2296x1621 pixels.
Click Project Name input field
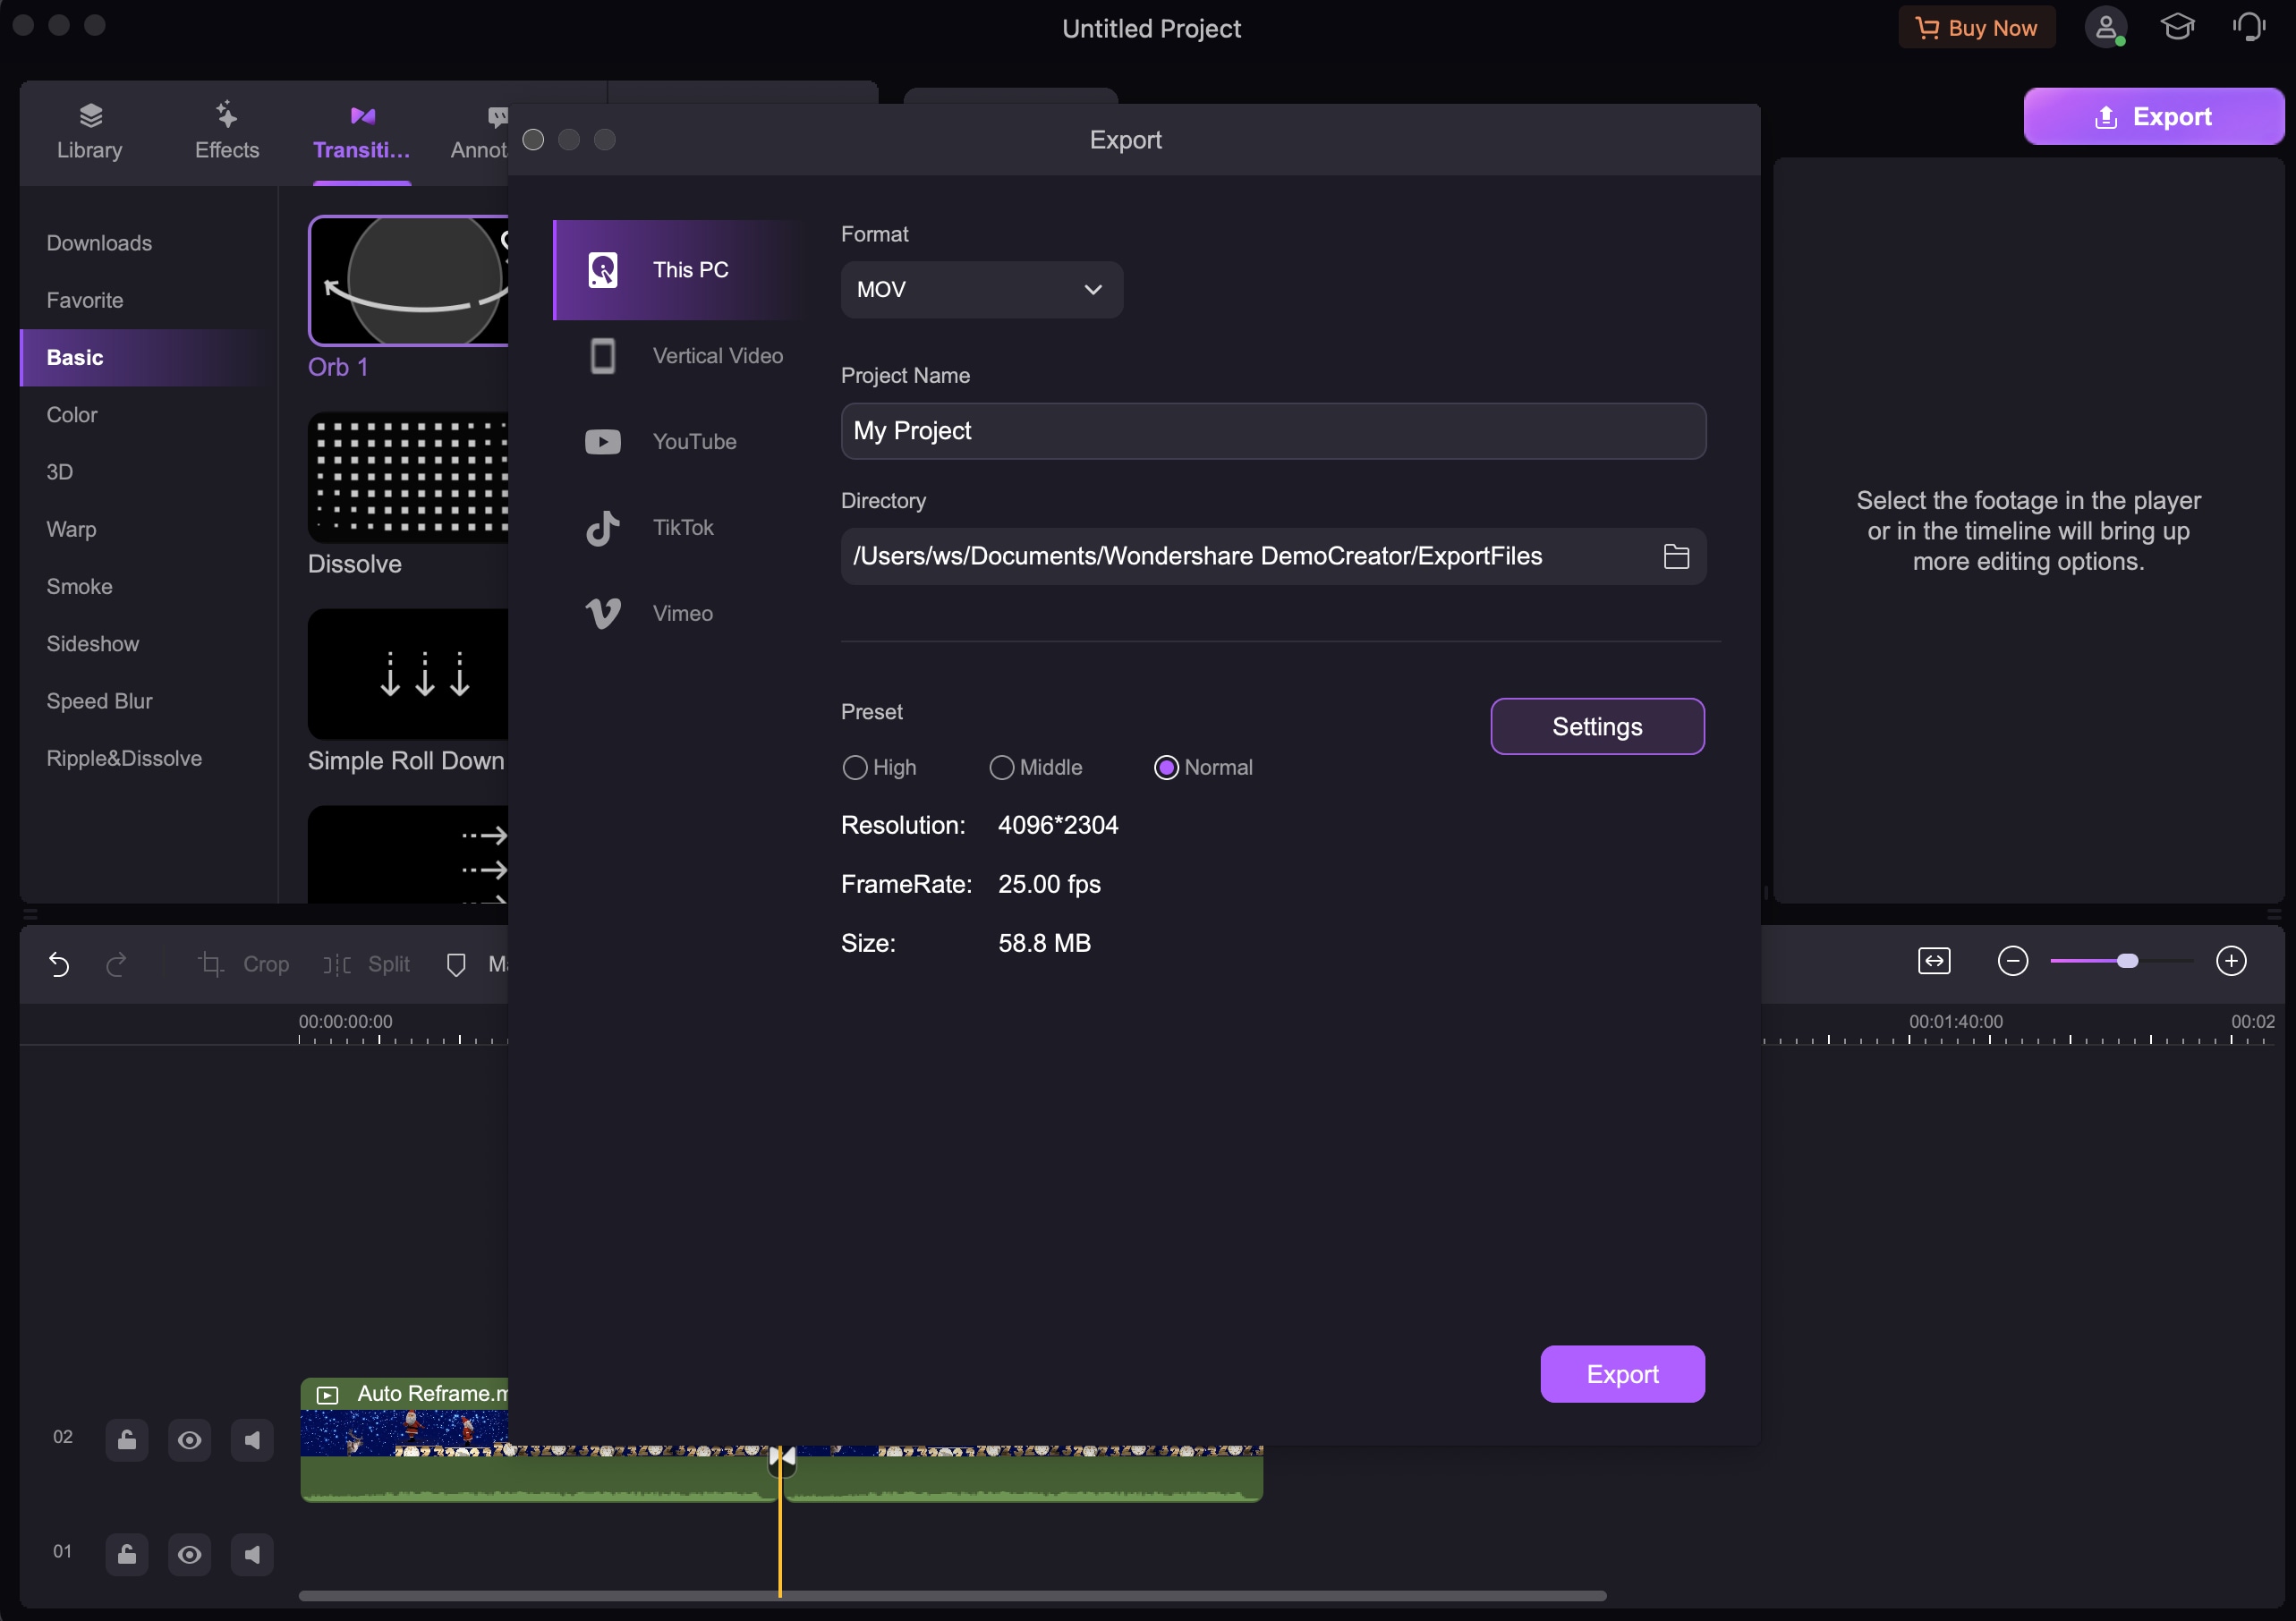(x=1271, y=429)
